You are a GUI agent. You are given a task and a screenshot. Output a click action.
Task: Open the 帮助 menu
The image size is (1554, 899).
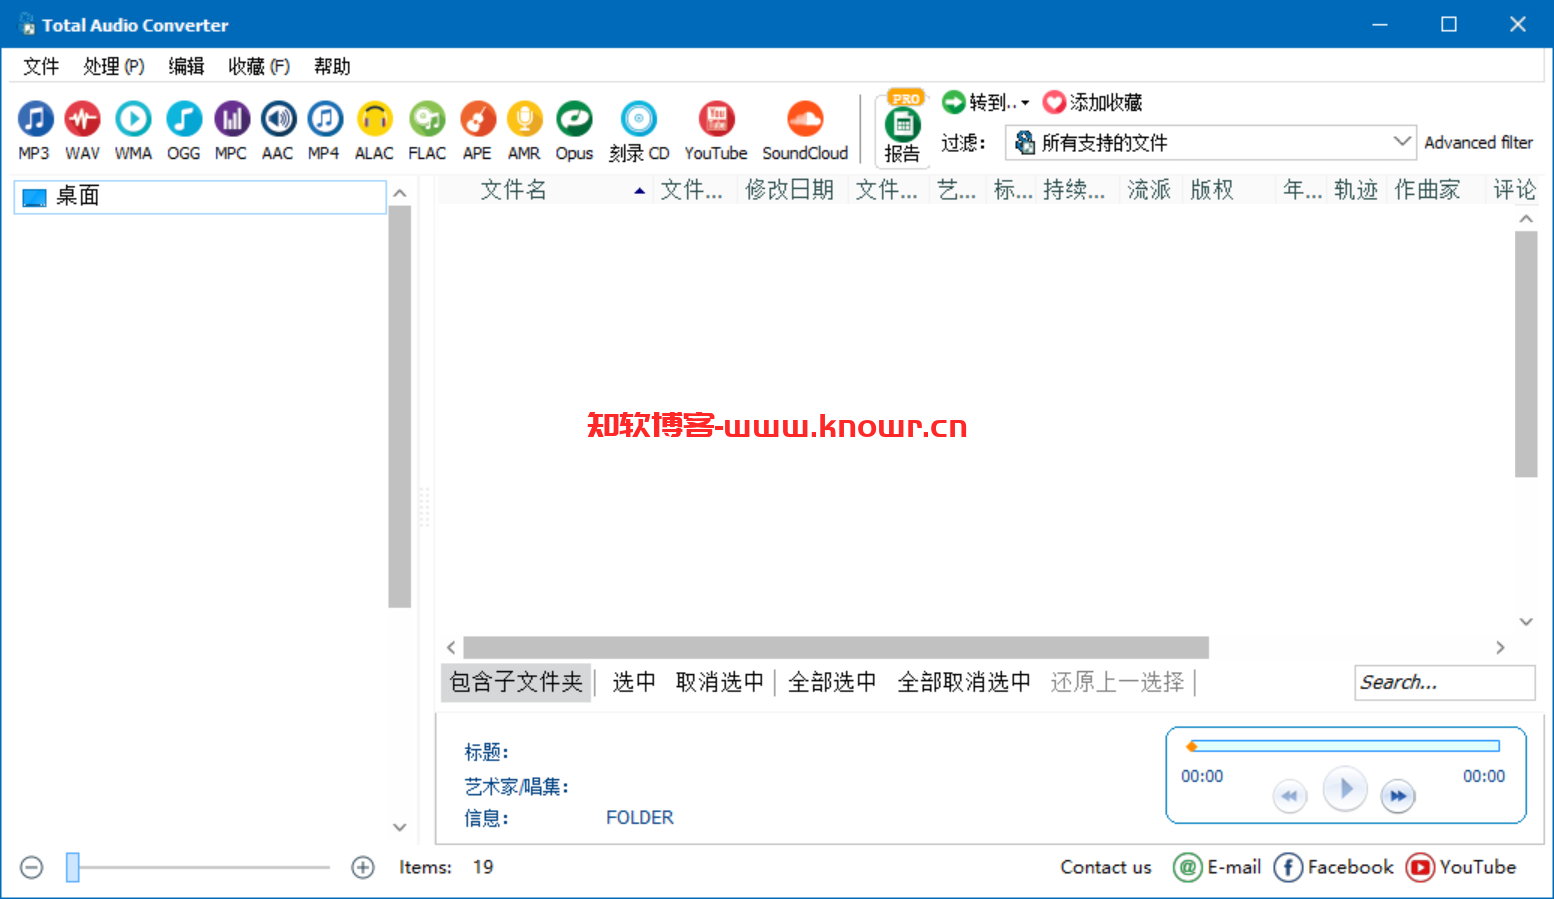pos(332,66)
